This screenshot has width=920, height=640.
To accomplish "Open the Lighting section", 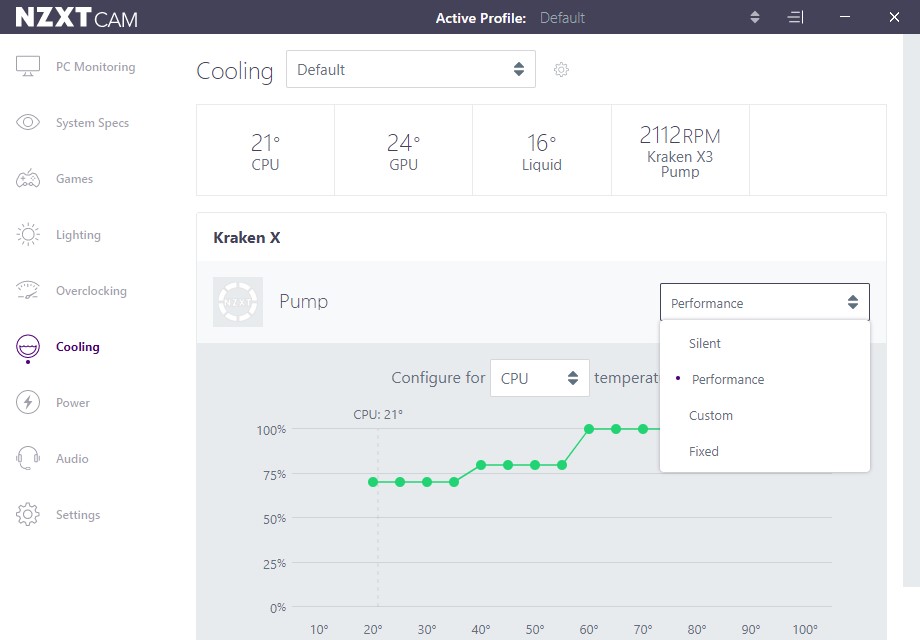I will tap(78, 235).
